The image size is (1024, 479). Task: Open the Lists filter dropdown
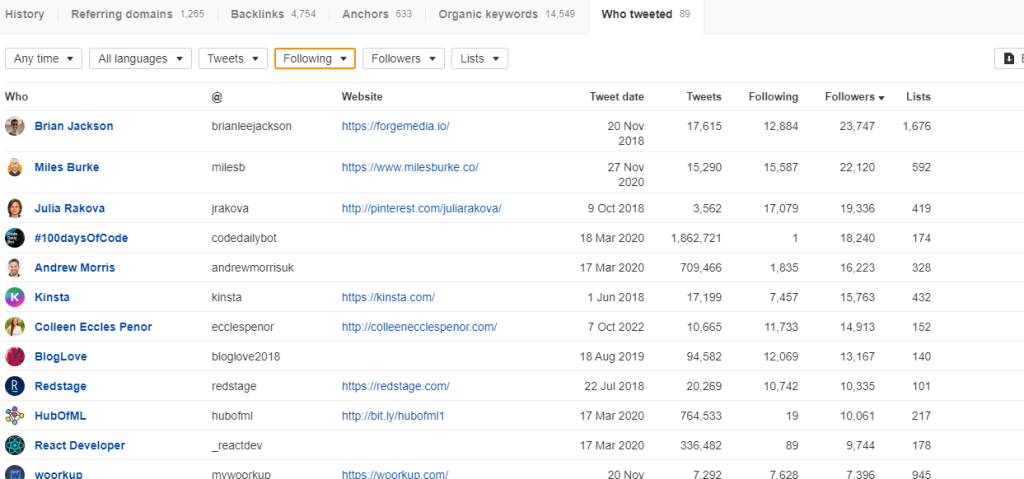(479, 58)
